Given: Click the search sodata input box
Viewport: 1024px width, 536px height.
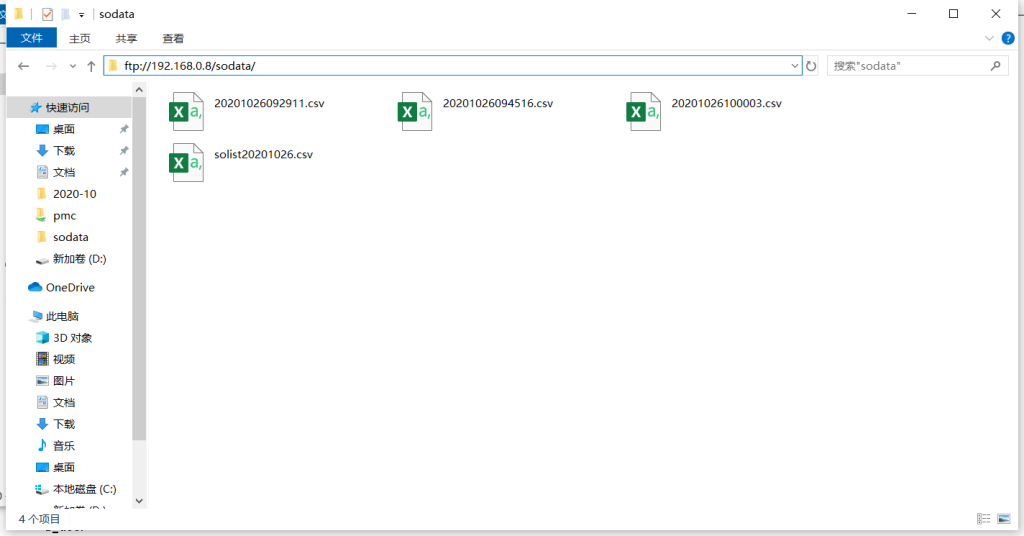Looking at the screenshot, I should coord(908,66).
